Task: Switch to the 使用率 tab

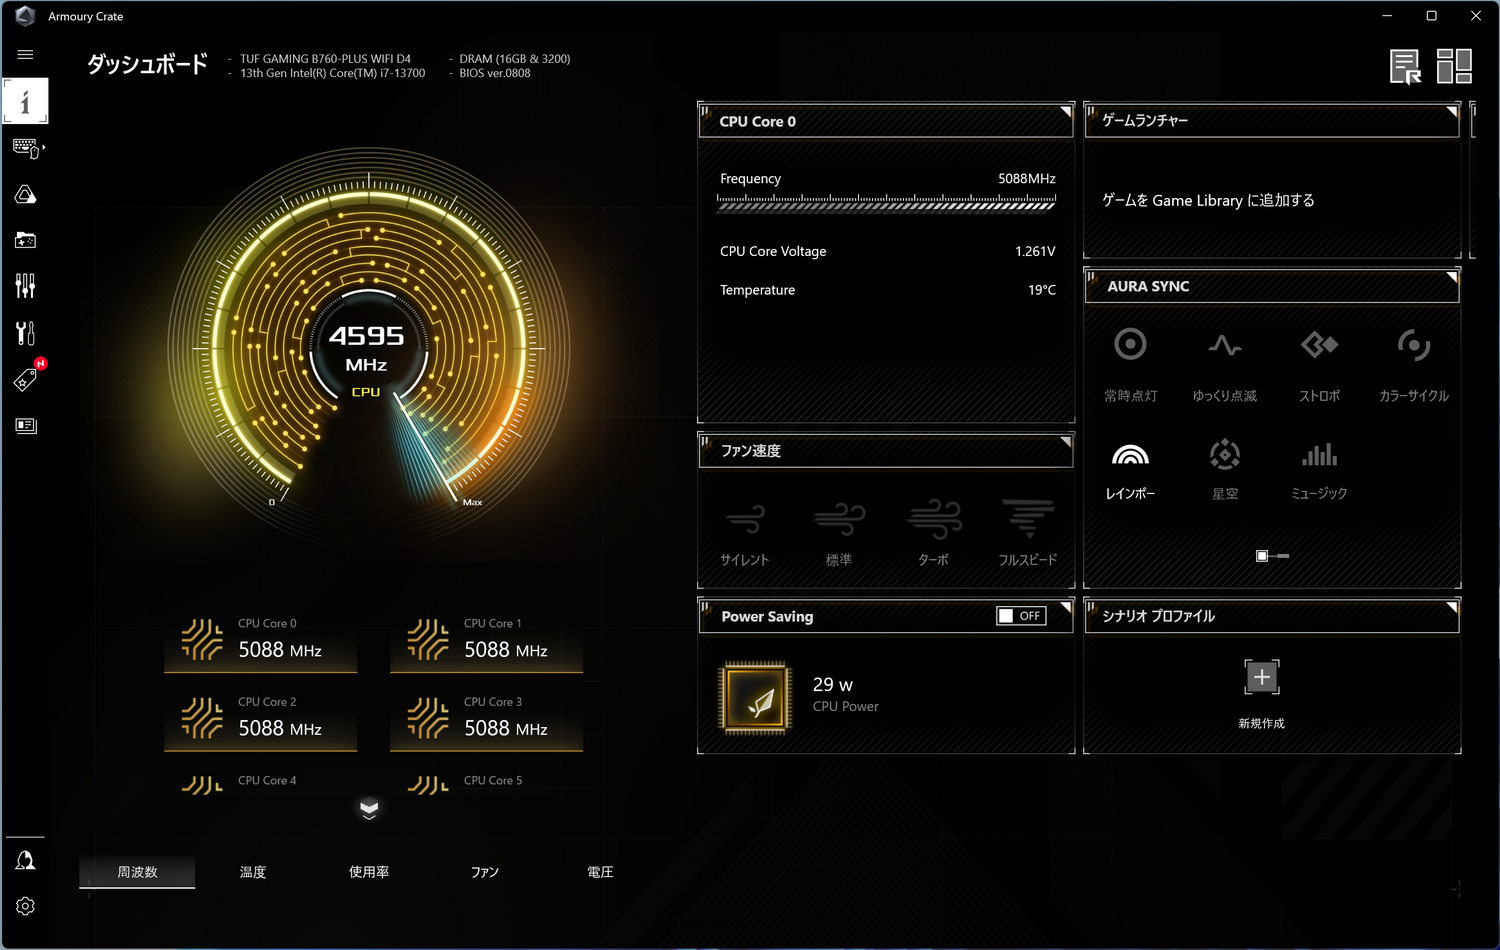Action: 369,872
